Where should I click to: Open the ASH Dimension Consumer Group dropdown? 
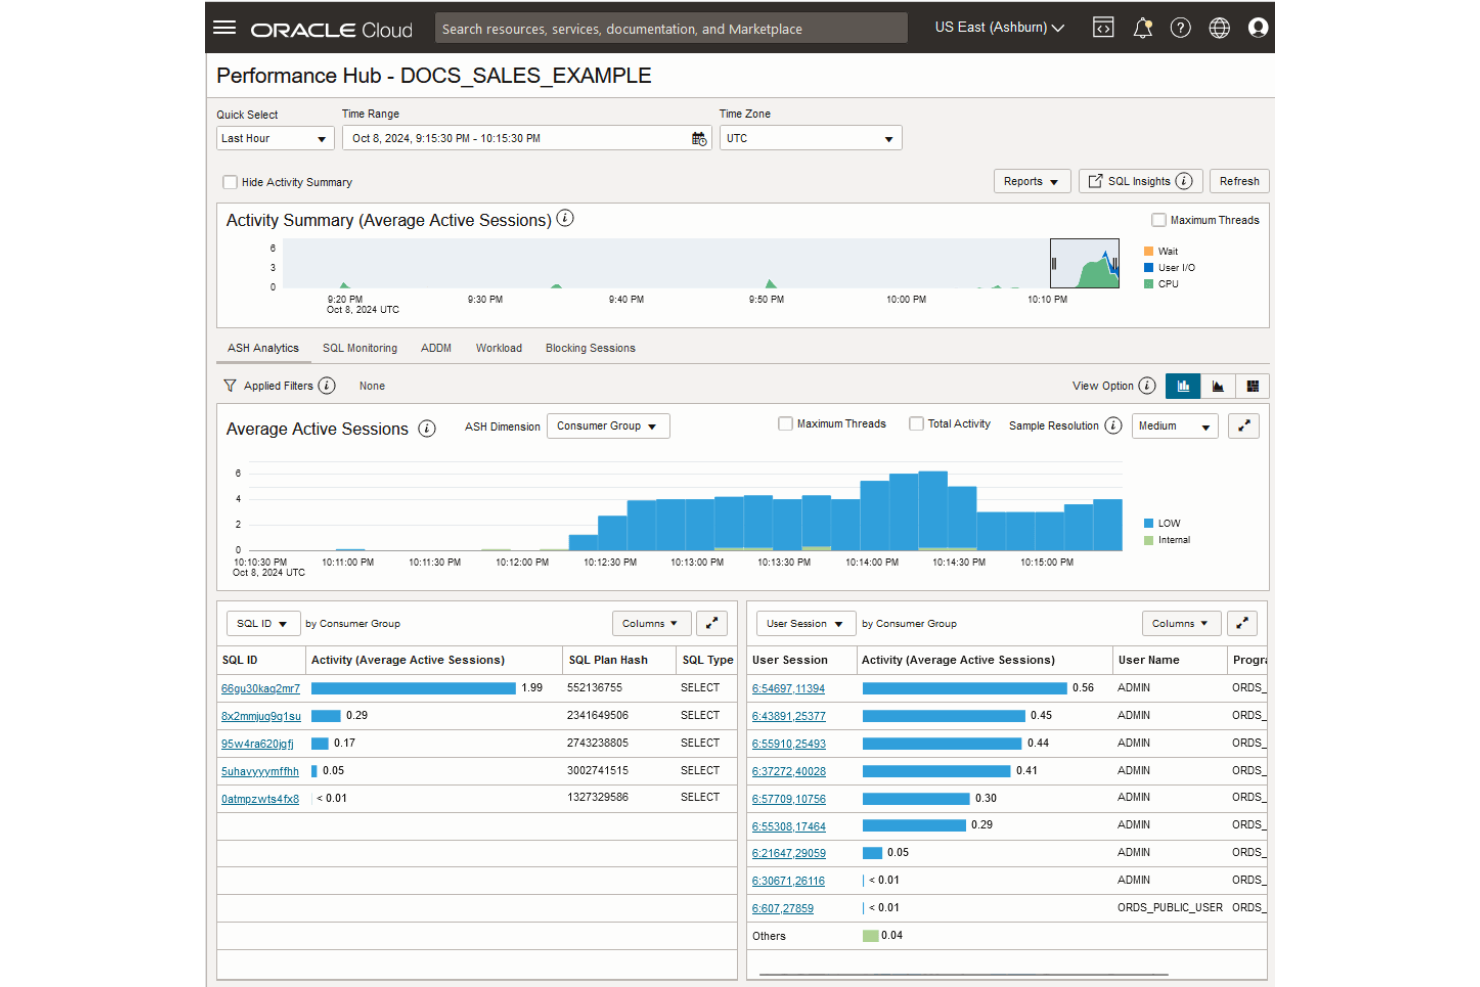pos(608,426)
